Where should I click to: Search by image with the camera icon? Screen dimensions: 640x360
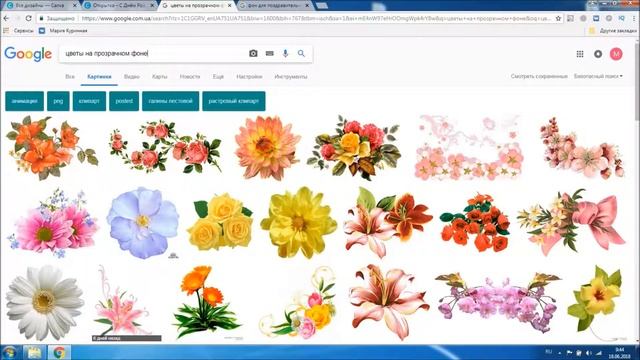253,53
